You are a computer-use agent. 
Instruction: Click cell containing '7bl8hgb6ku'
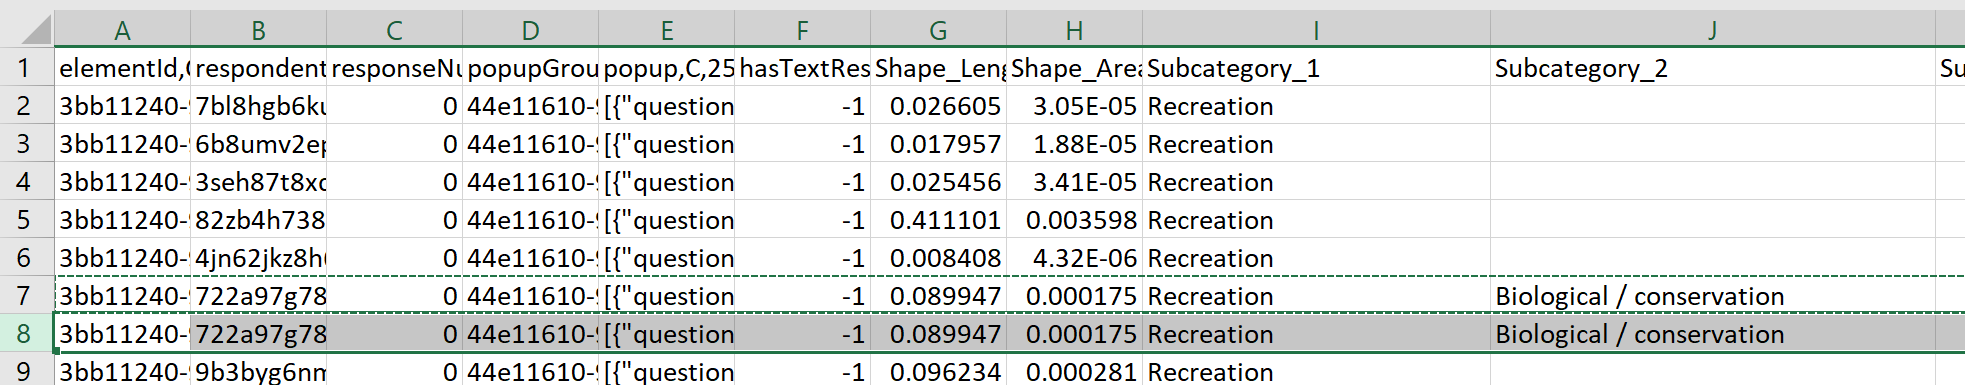tap(258, 106)
